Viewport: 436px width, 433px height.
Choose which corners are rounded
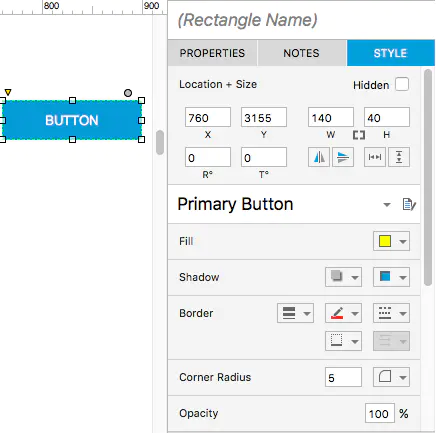pyautogui.click(x=391, y=377)
